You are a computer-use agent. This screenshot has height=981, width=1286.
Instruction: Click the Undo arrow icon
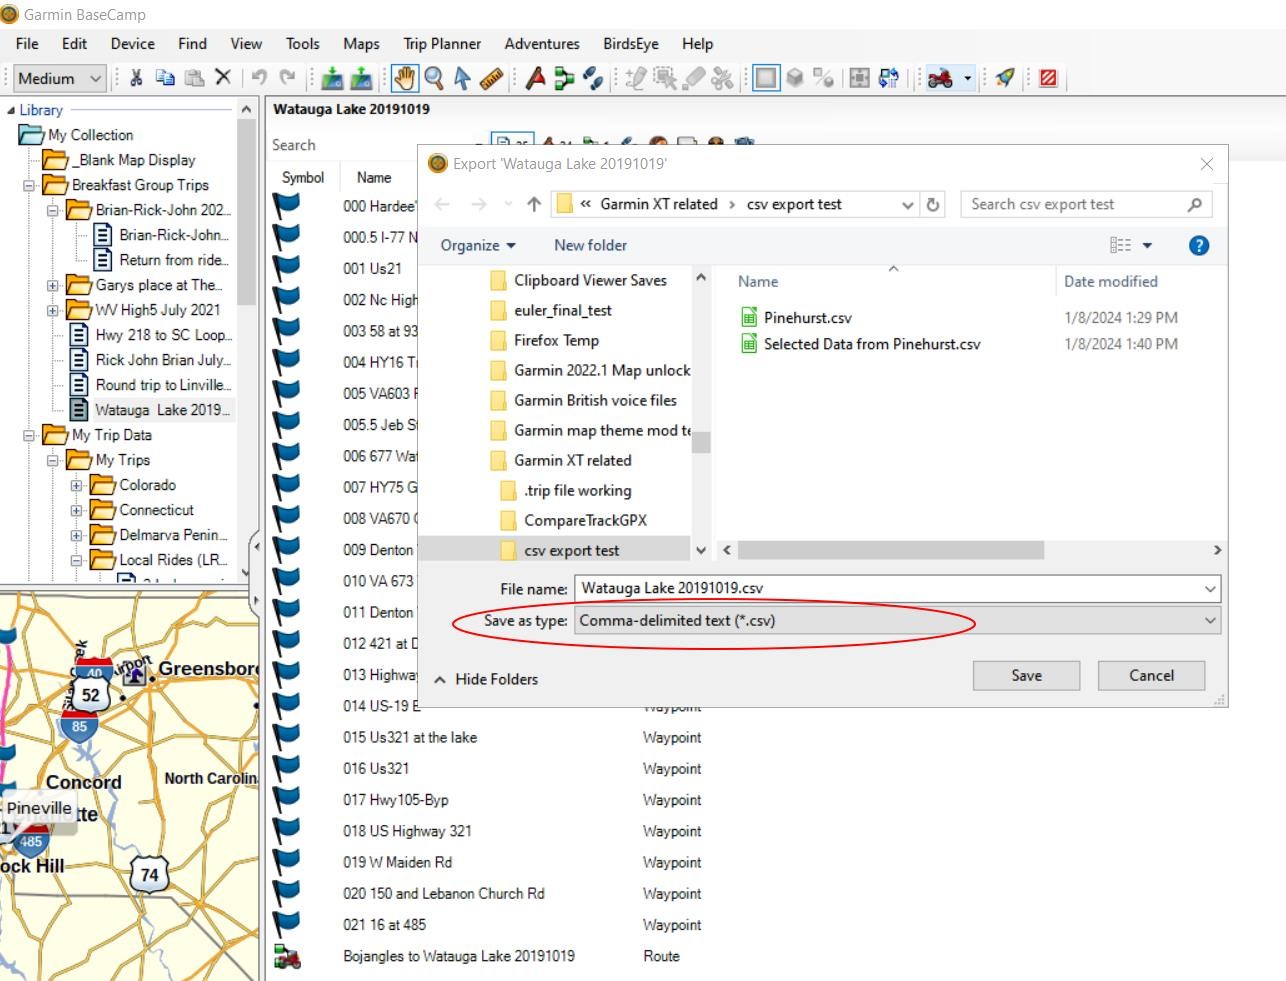coord(259,78)
